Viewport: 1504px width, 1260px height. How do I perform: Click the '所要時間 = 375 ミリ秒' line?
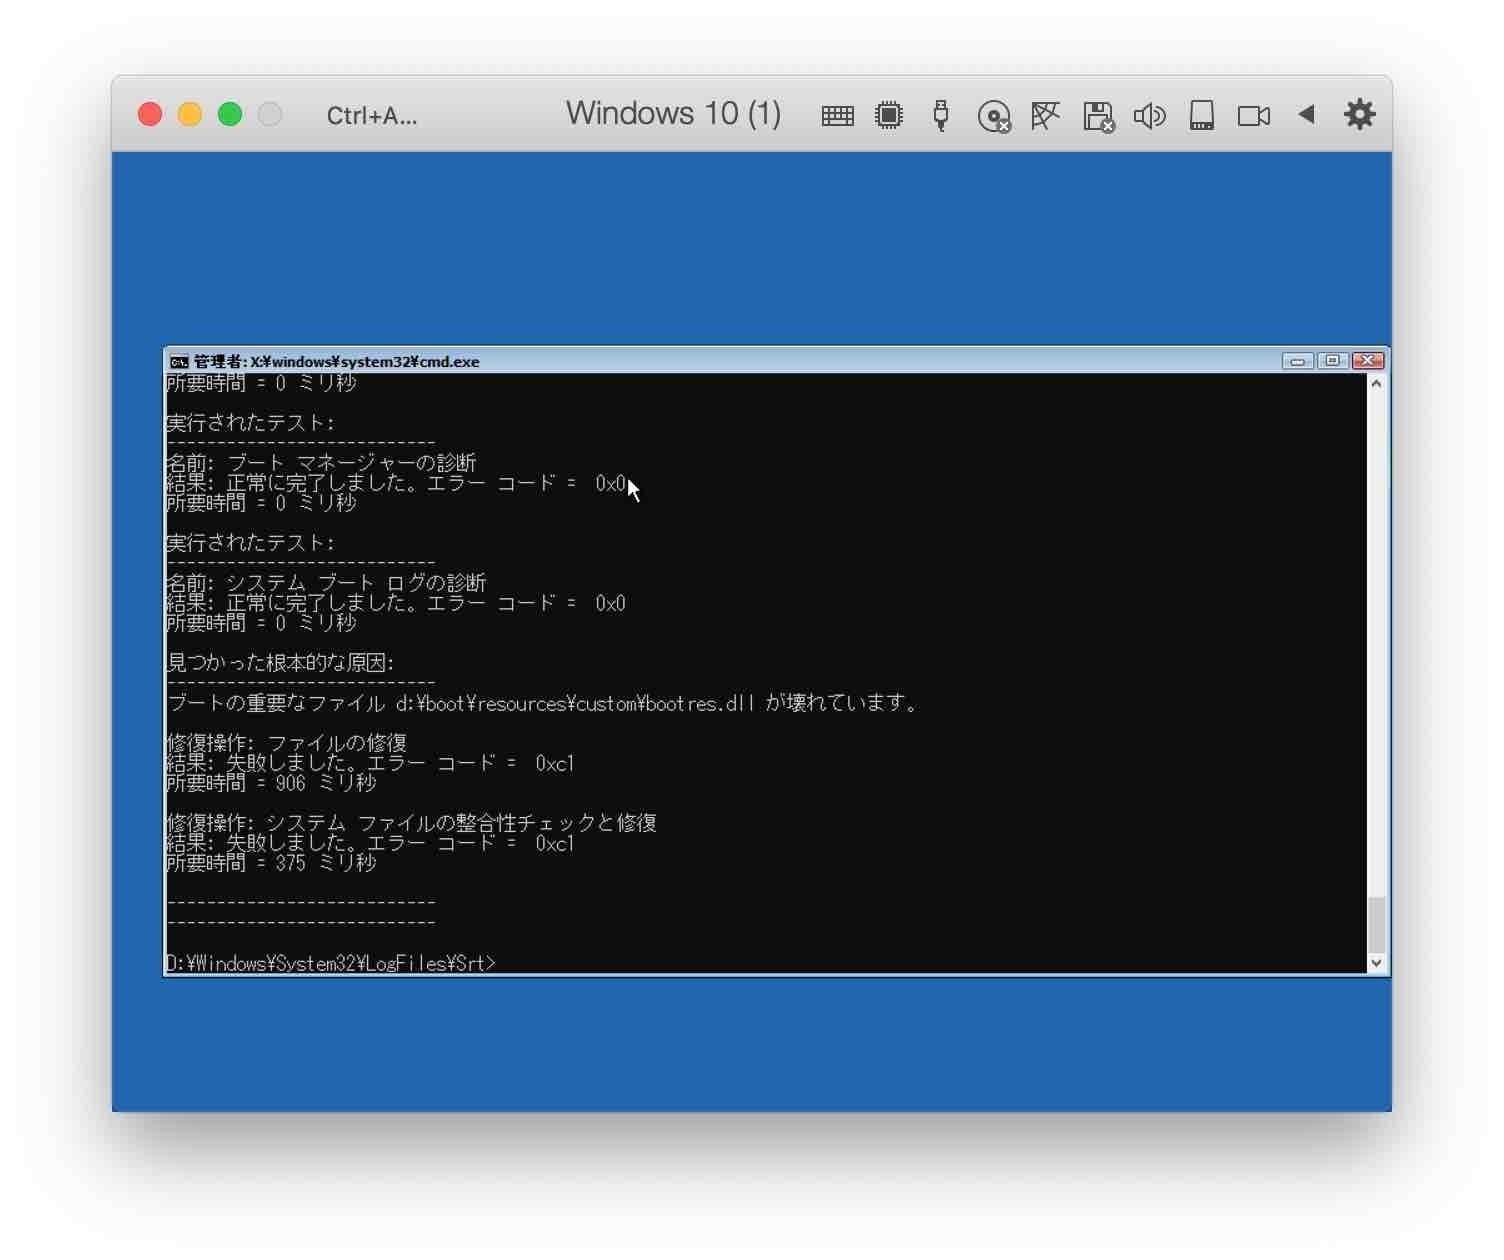pos(271,863)
